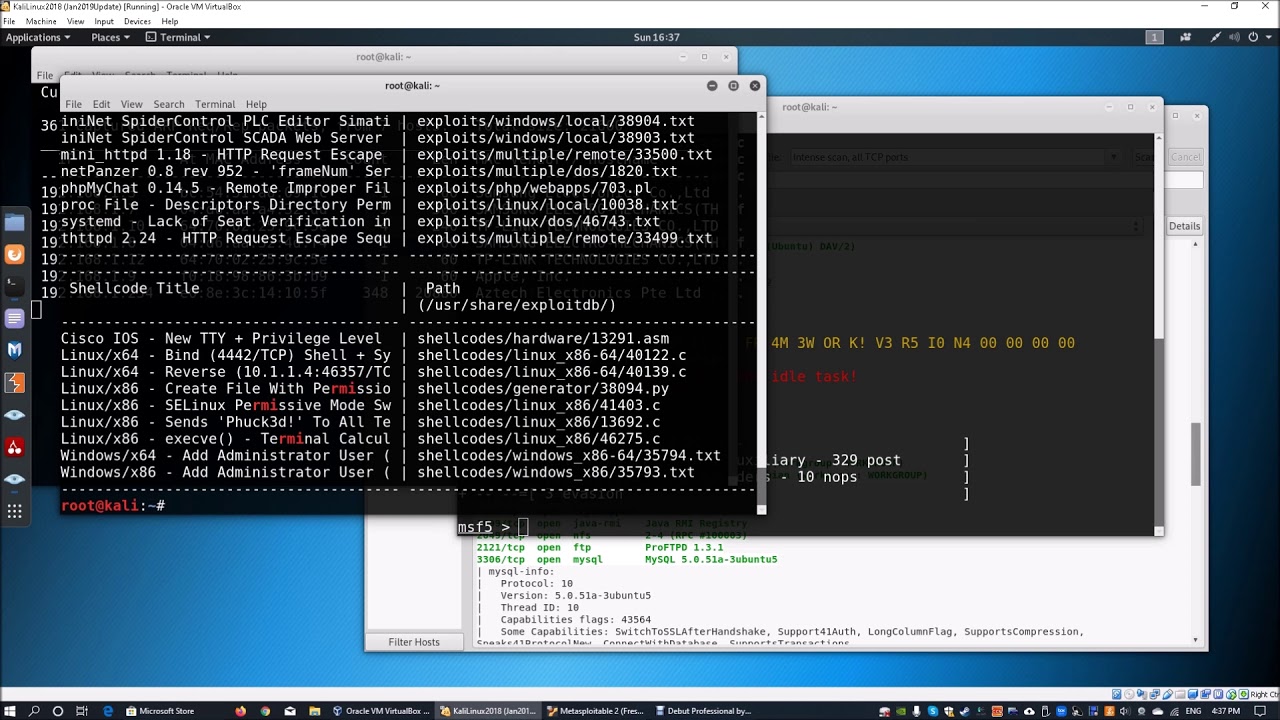Click the clock Sun 16:37 in top bar
The image size is (1280, 720).
[657, 37]
